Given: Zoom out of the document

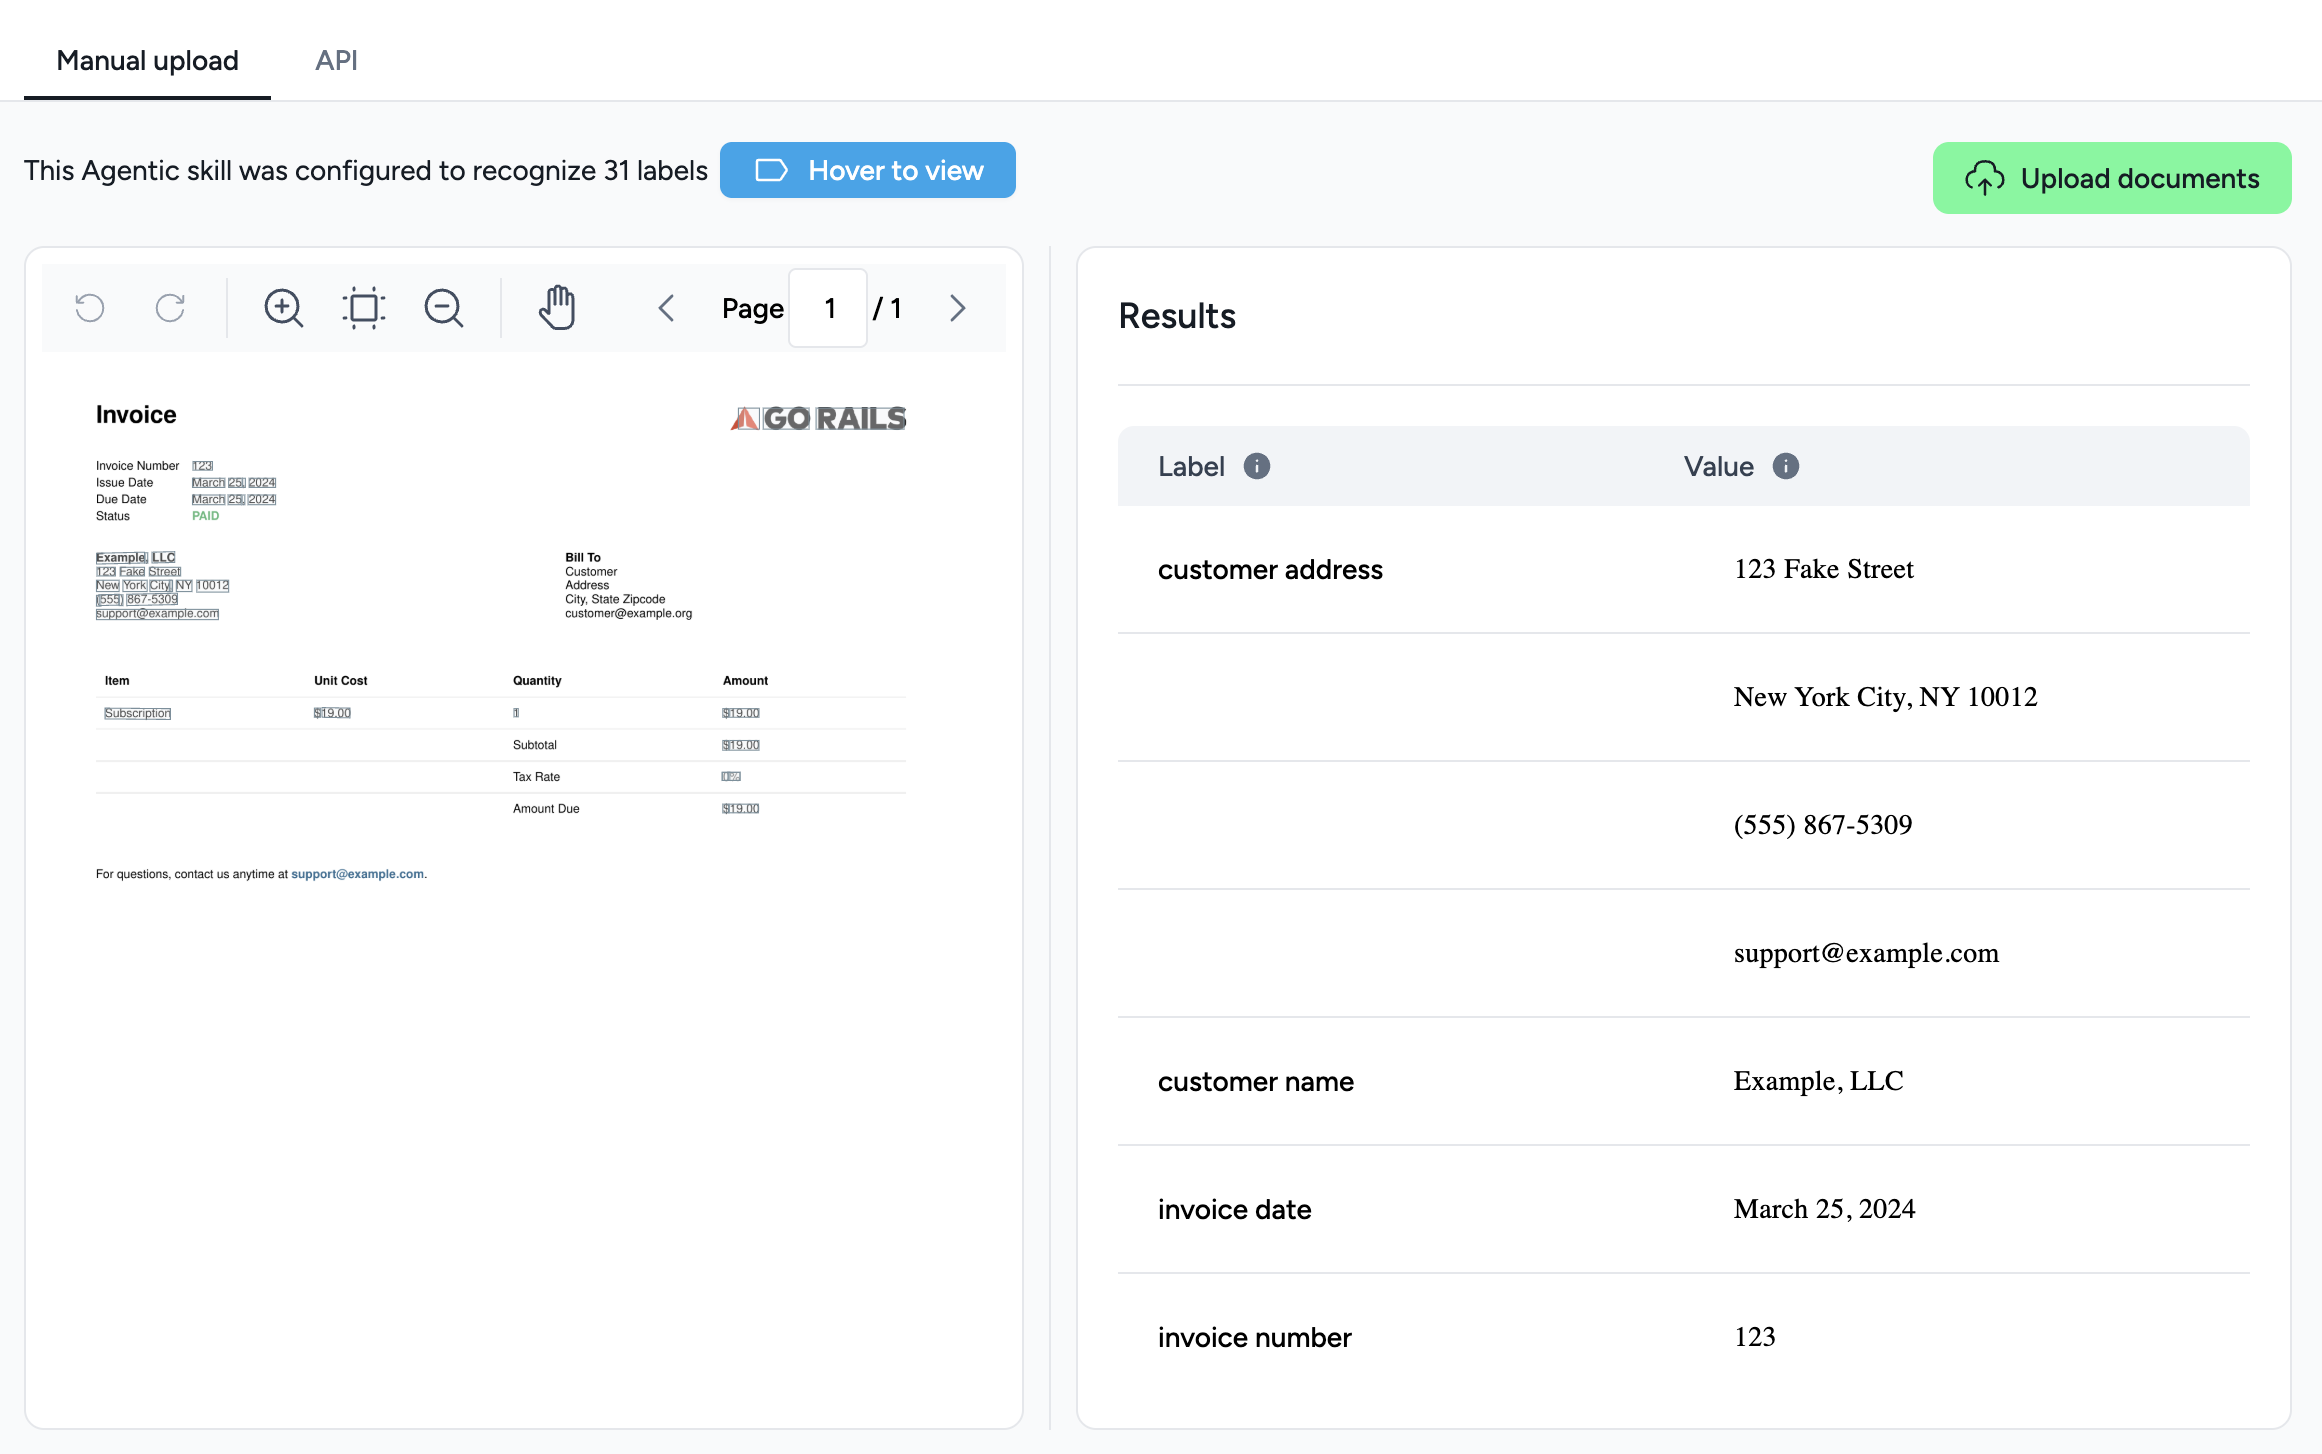Looking at the screenshot, I should tap(443, 308).
